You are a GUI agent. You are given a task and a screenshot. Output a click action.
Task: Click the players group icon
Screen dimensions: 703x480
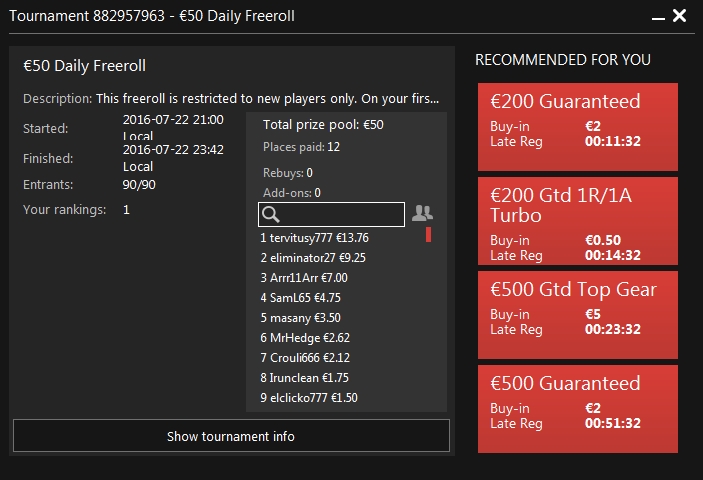422,213
